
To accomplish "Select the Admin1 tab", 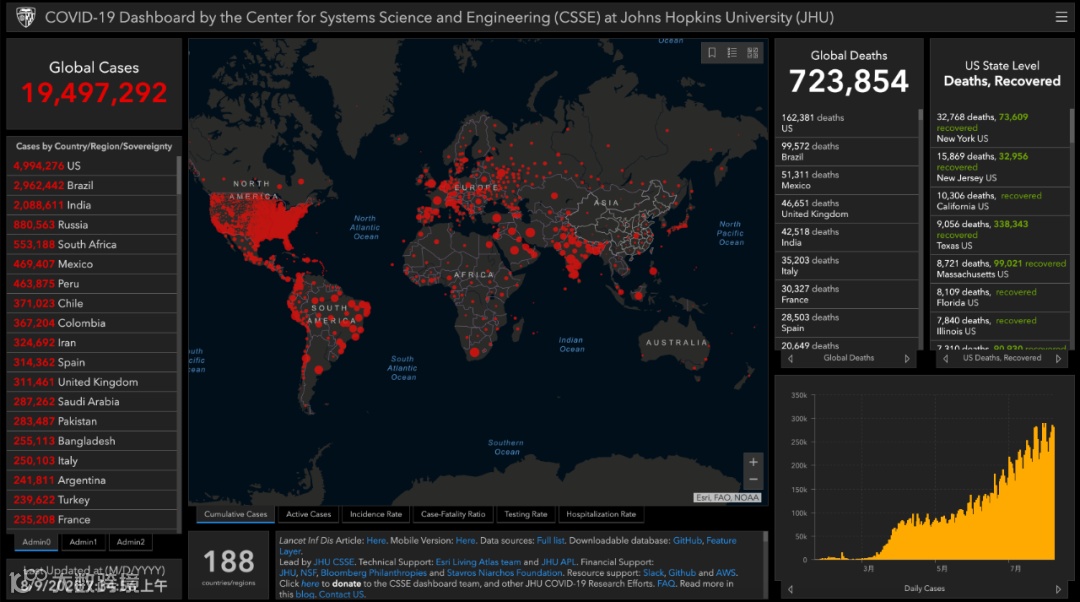I will pyautogui.click(x=83, y=542).
